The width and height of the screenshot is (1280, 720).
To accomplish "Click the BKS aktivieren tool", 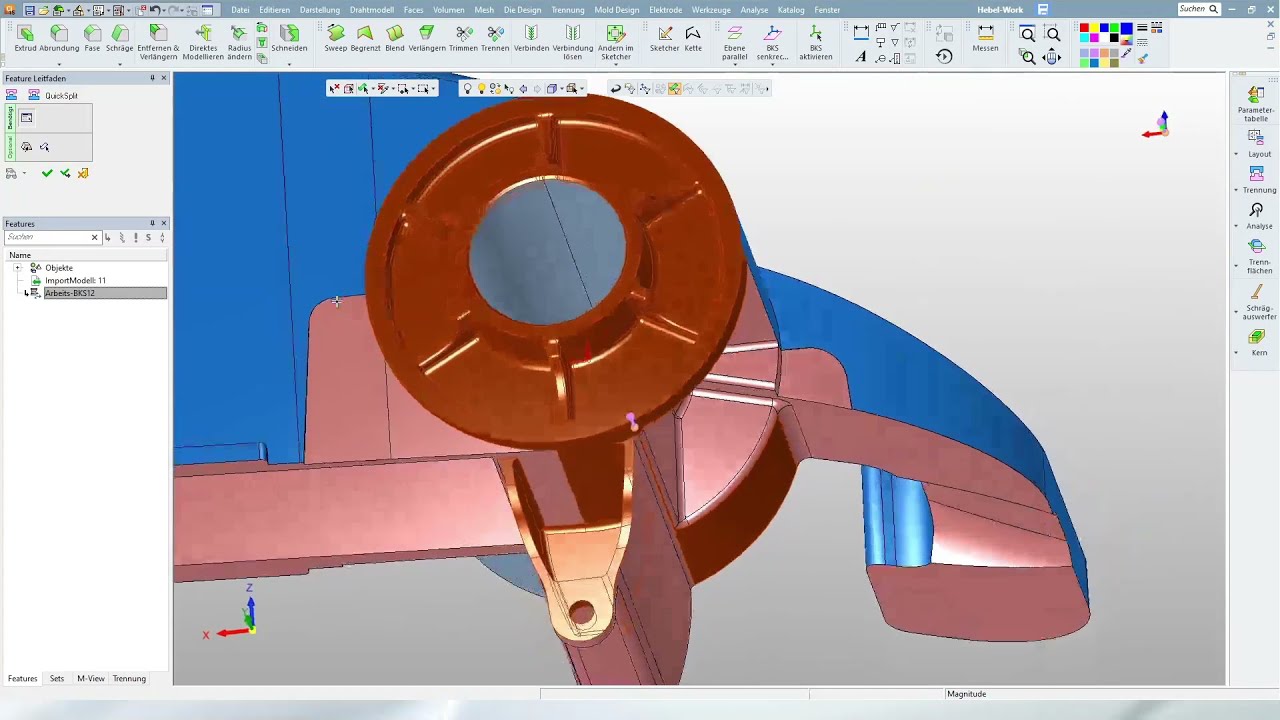I will 815,43.
